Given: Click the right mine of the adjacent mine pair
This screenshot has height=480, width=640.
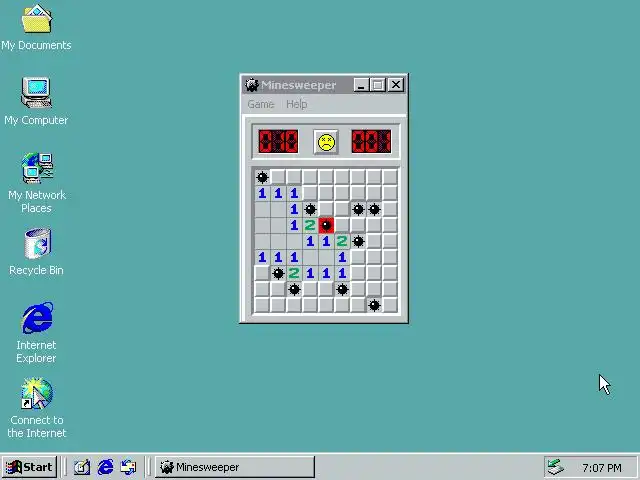Looking at the screenshot, I should (x=374, y=209).
